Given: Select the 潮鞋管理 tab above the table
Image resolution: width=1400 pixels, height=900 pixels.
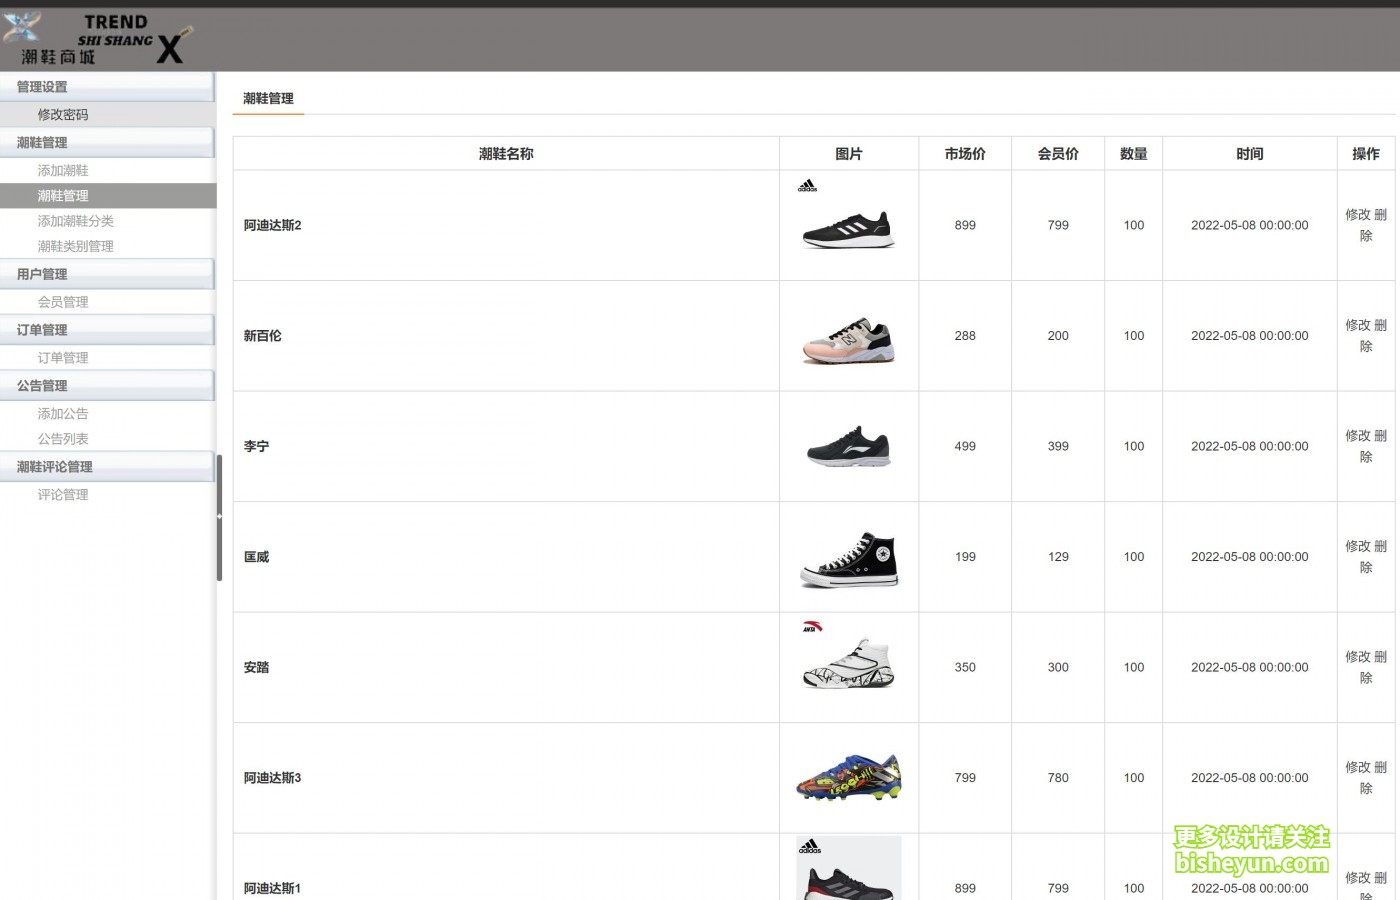Looking at the screenshot, I should click(268, 98).
